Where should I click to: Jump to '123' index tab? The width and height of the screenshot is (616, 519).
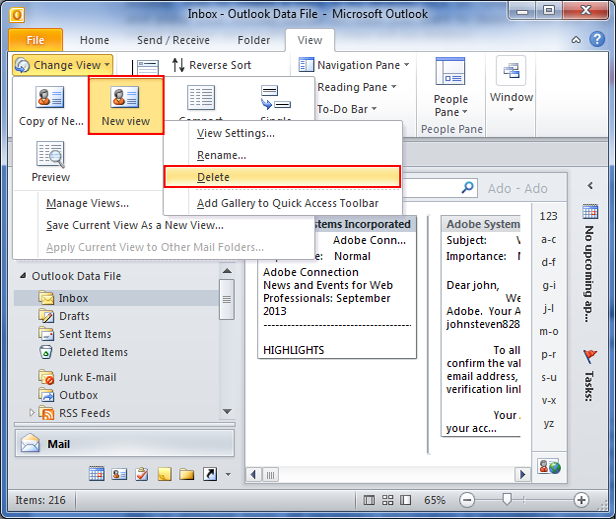(548, 216)
